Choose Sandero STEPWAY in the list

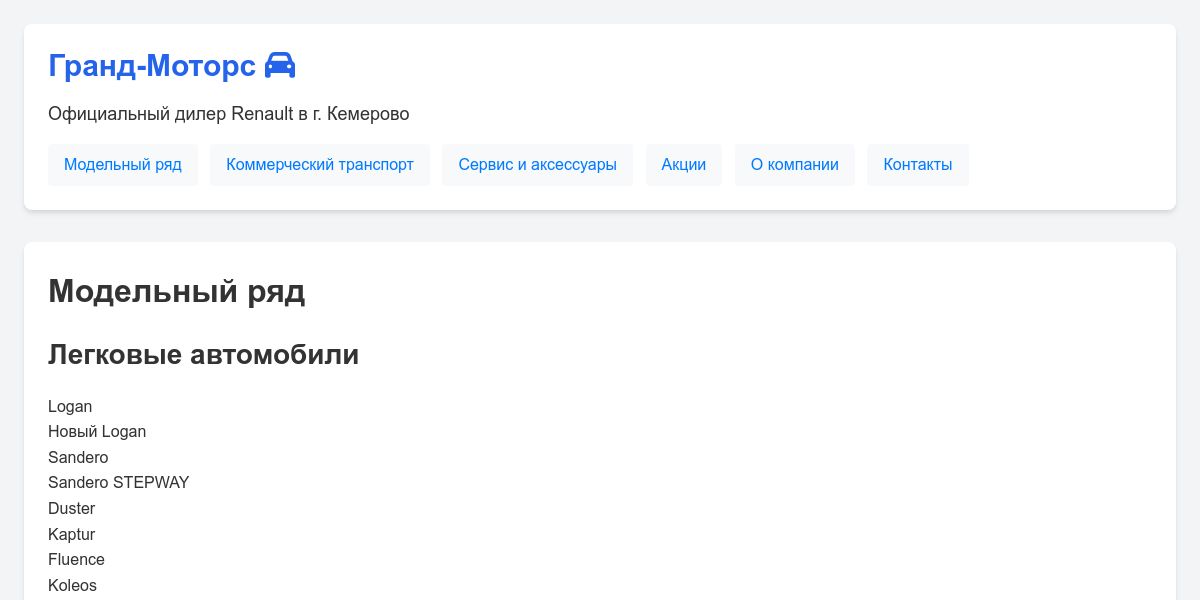click(118, 483)
